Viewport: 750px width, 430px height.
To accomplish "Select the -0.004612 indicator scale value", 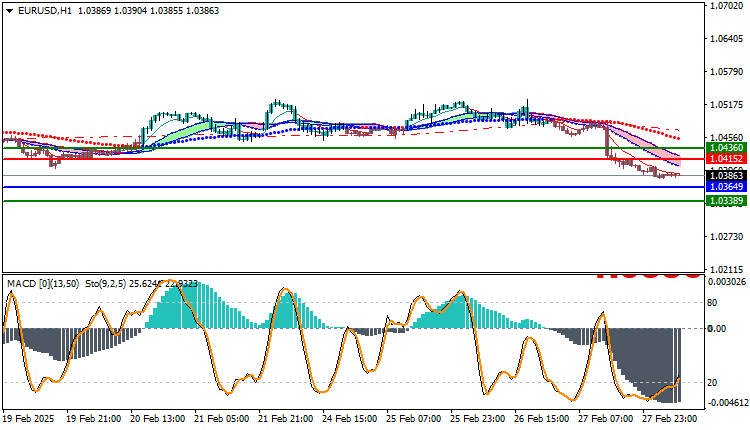I will coord(728,403).
